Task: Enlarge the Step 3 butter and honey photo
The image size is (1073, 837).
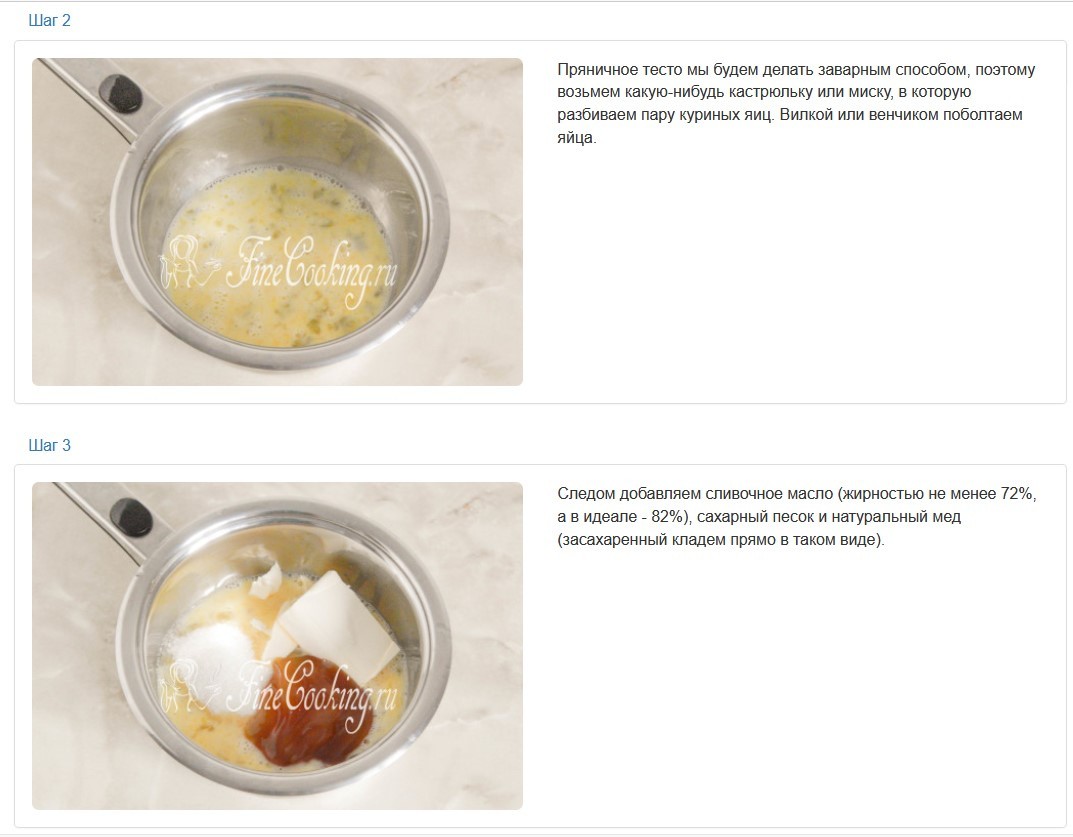Action: click(277, 646)
